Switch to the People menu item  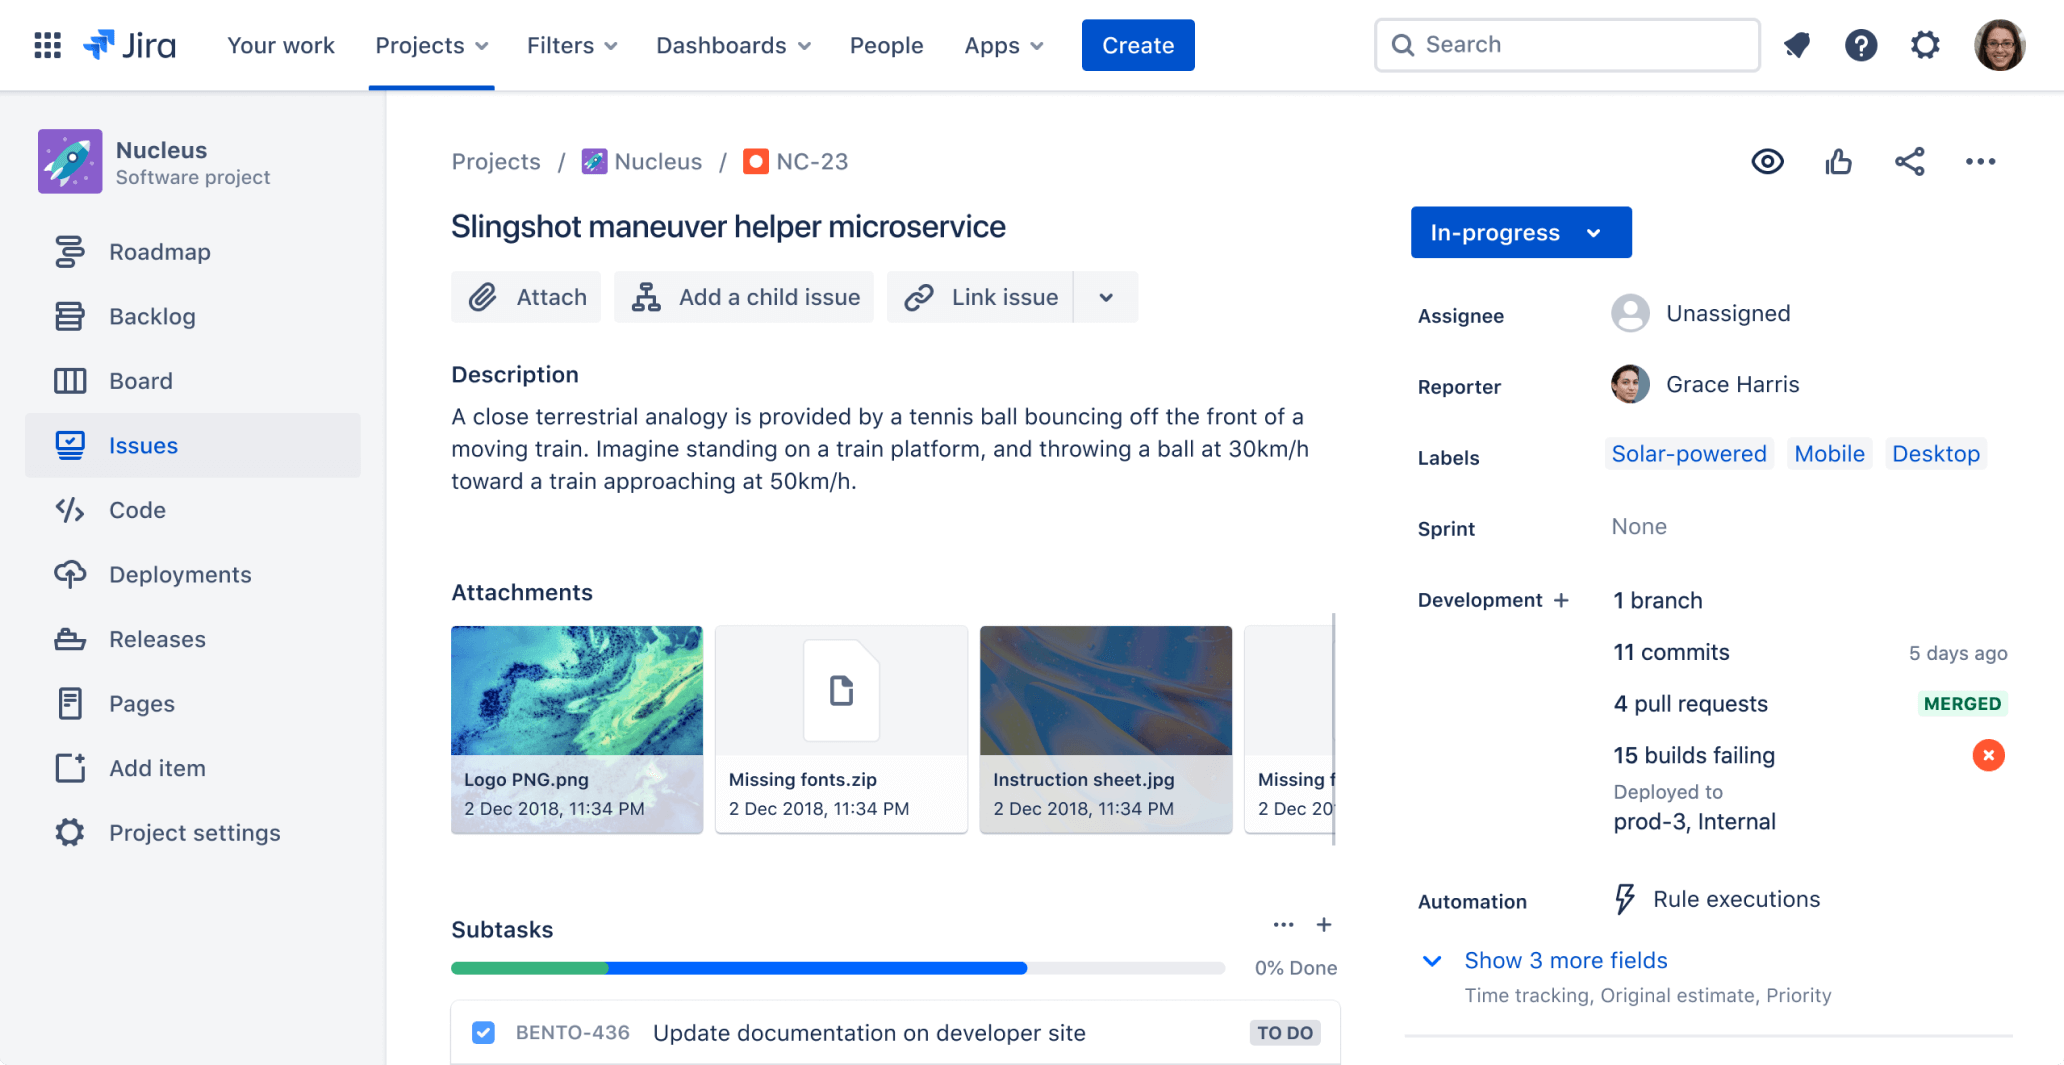point(886,45)
